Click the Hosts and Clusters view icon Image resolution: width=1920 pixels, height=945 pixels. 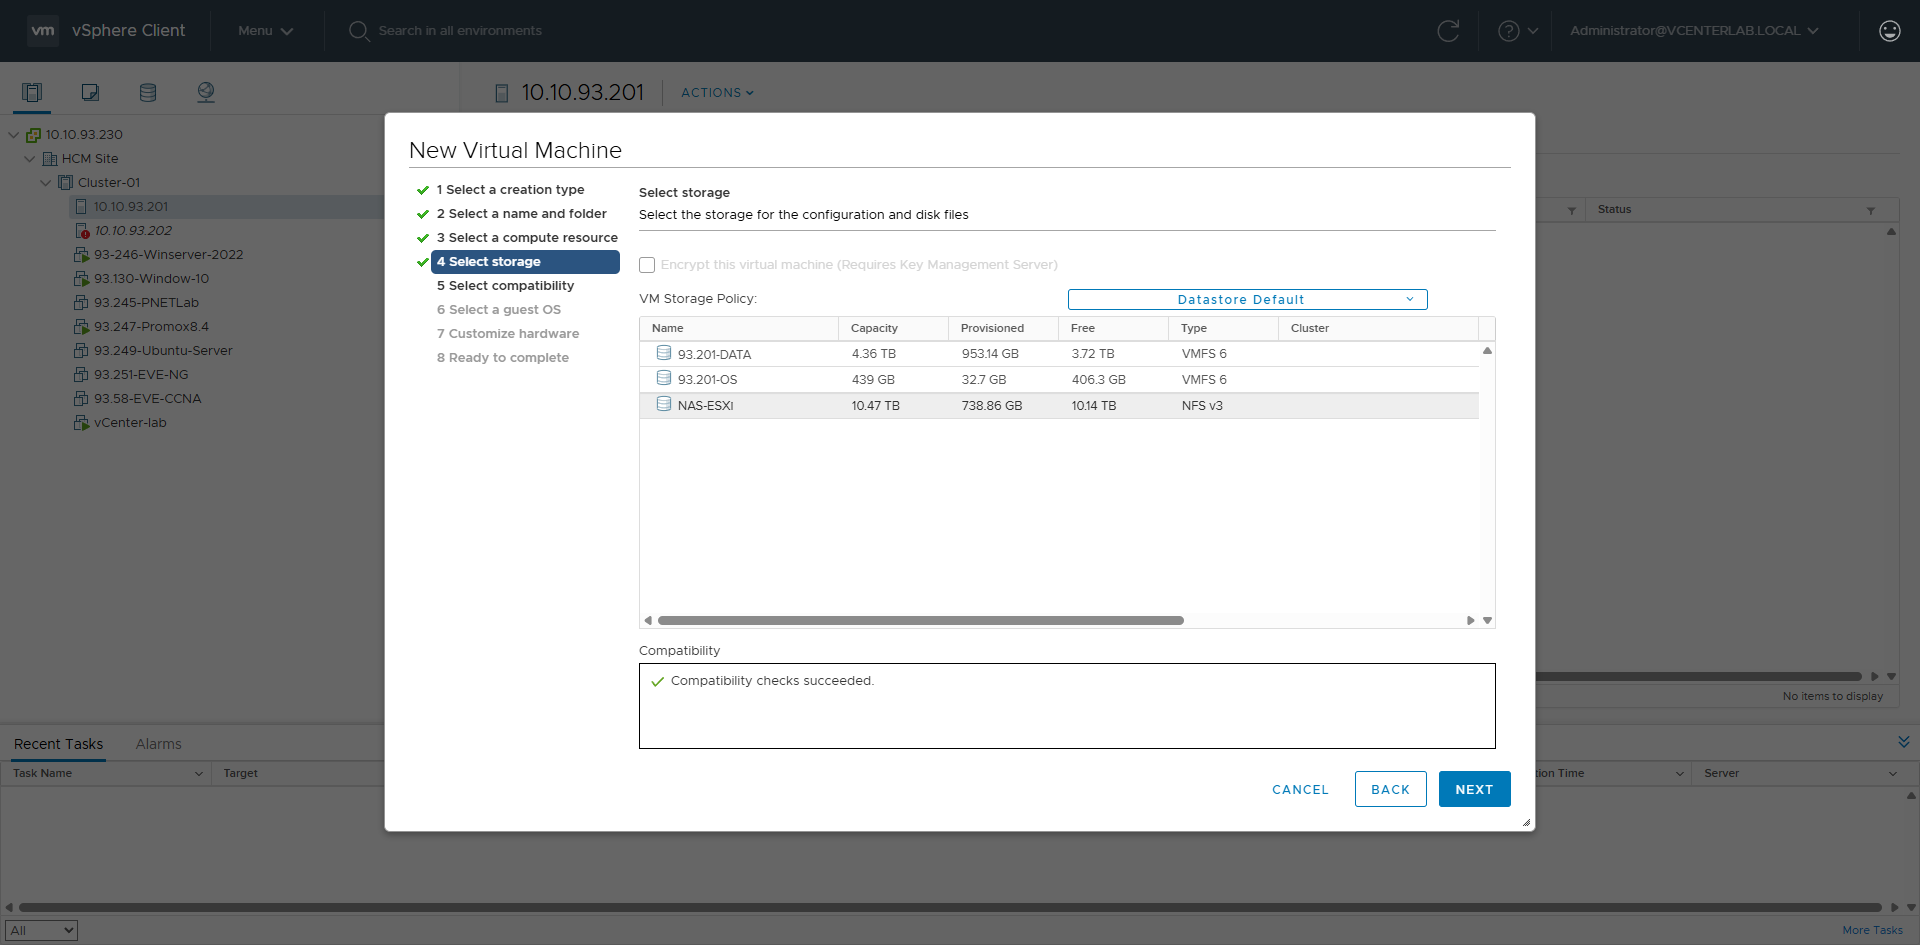click(32, 93)
